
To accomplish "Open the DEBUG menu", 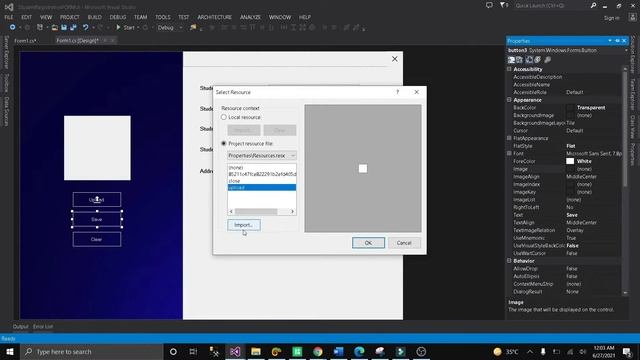I will tap(118, 17).
